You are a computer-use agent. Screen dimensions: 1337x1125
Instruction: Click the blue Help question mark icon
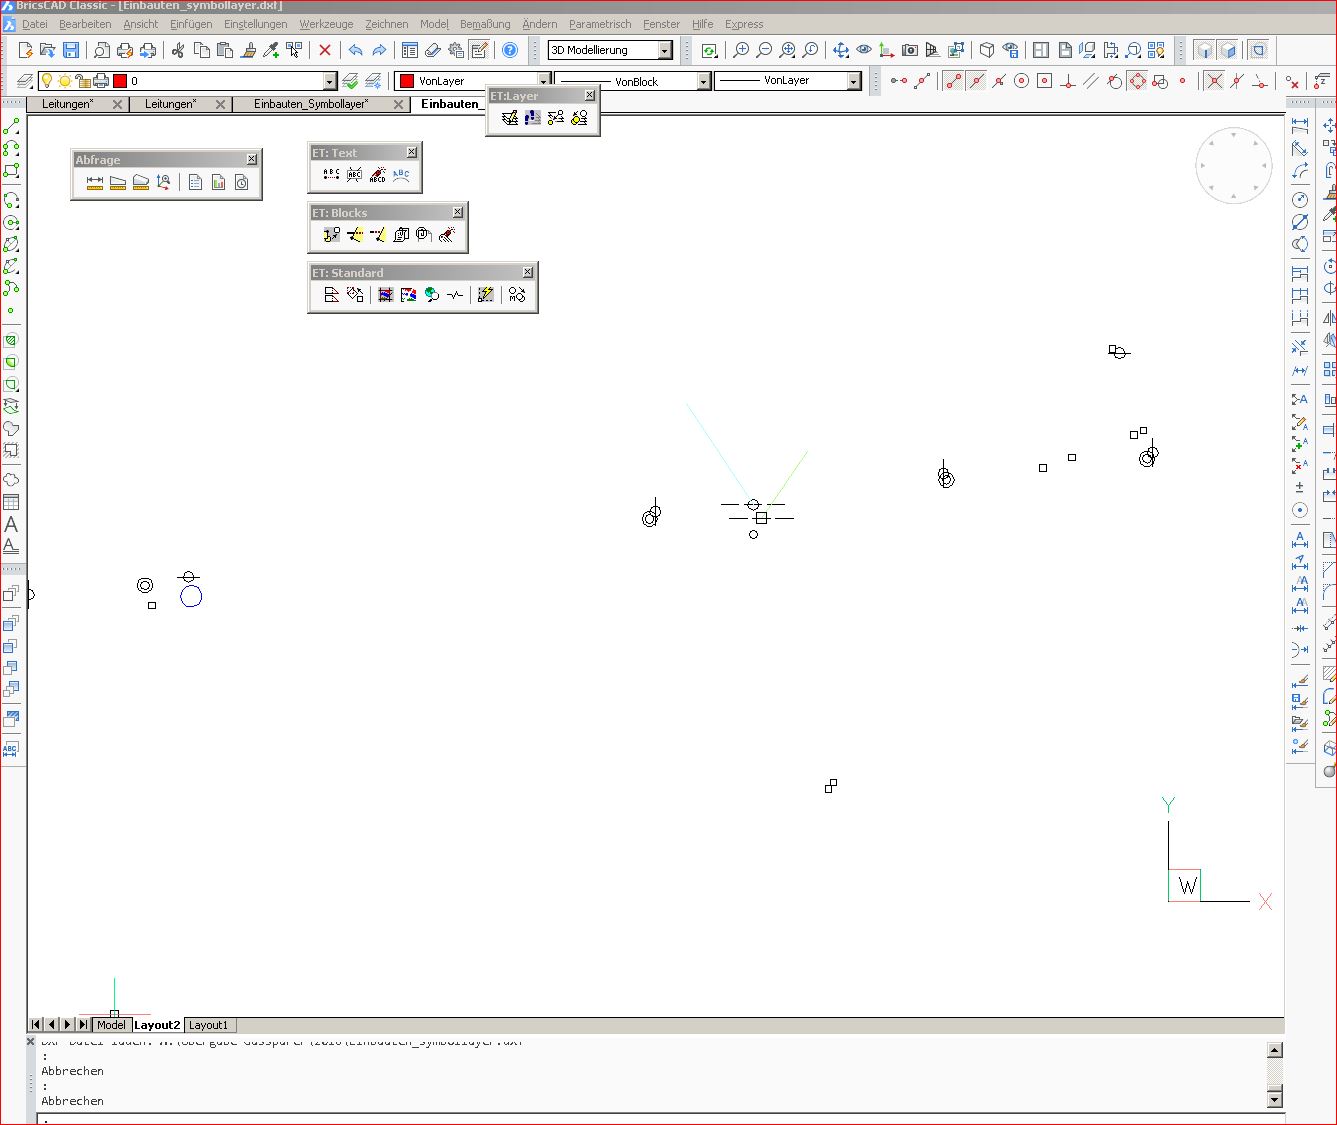(510, 50)
